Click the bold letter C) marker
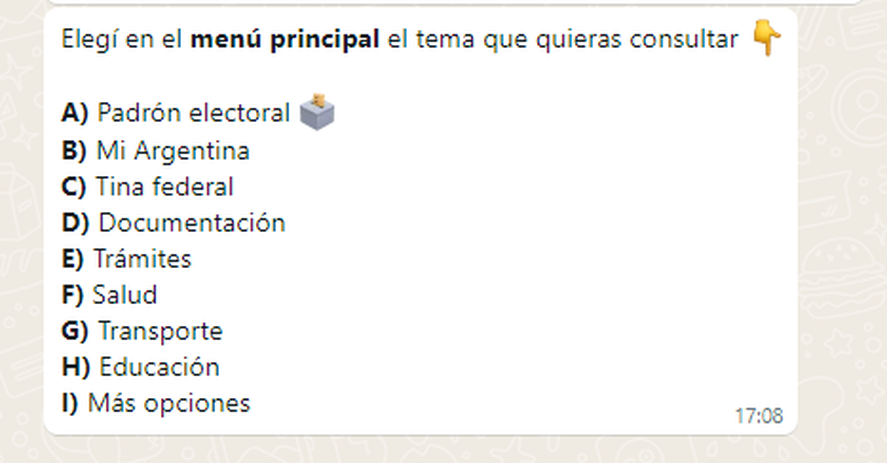 click(x=74, y=187)
